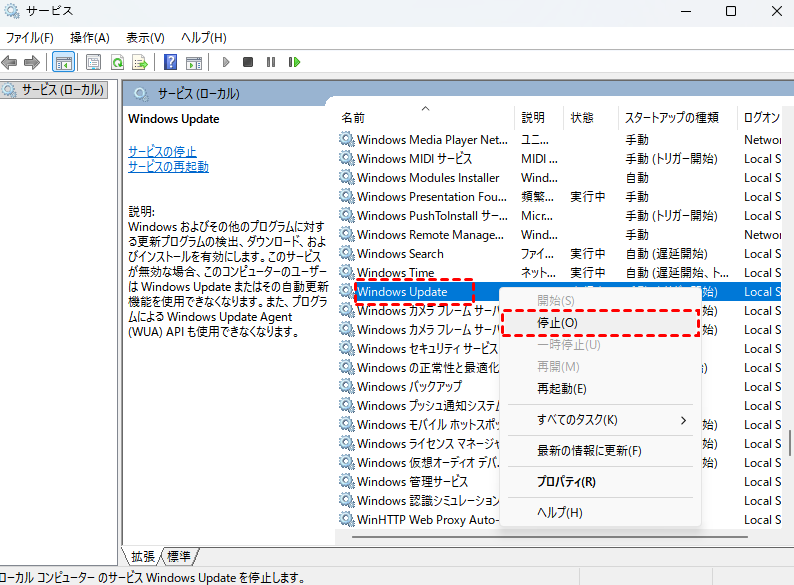Click the vertical scrollbar thumb at right edge

coord(790,443)
